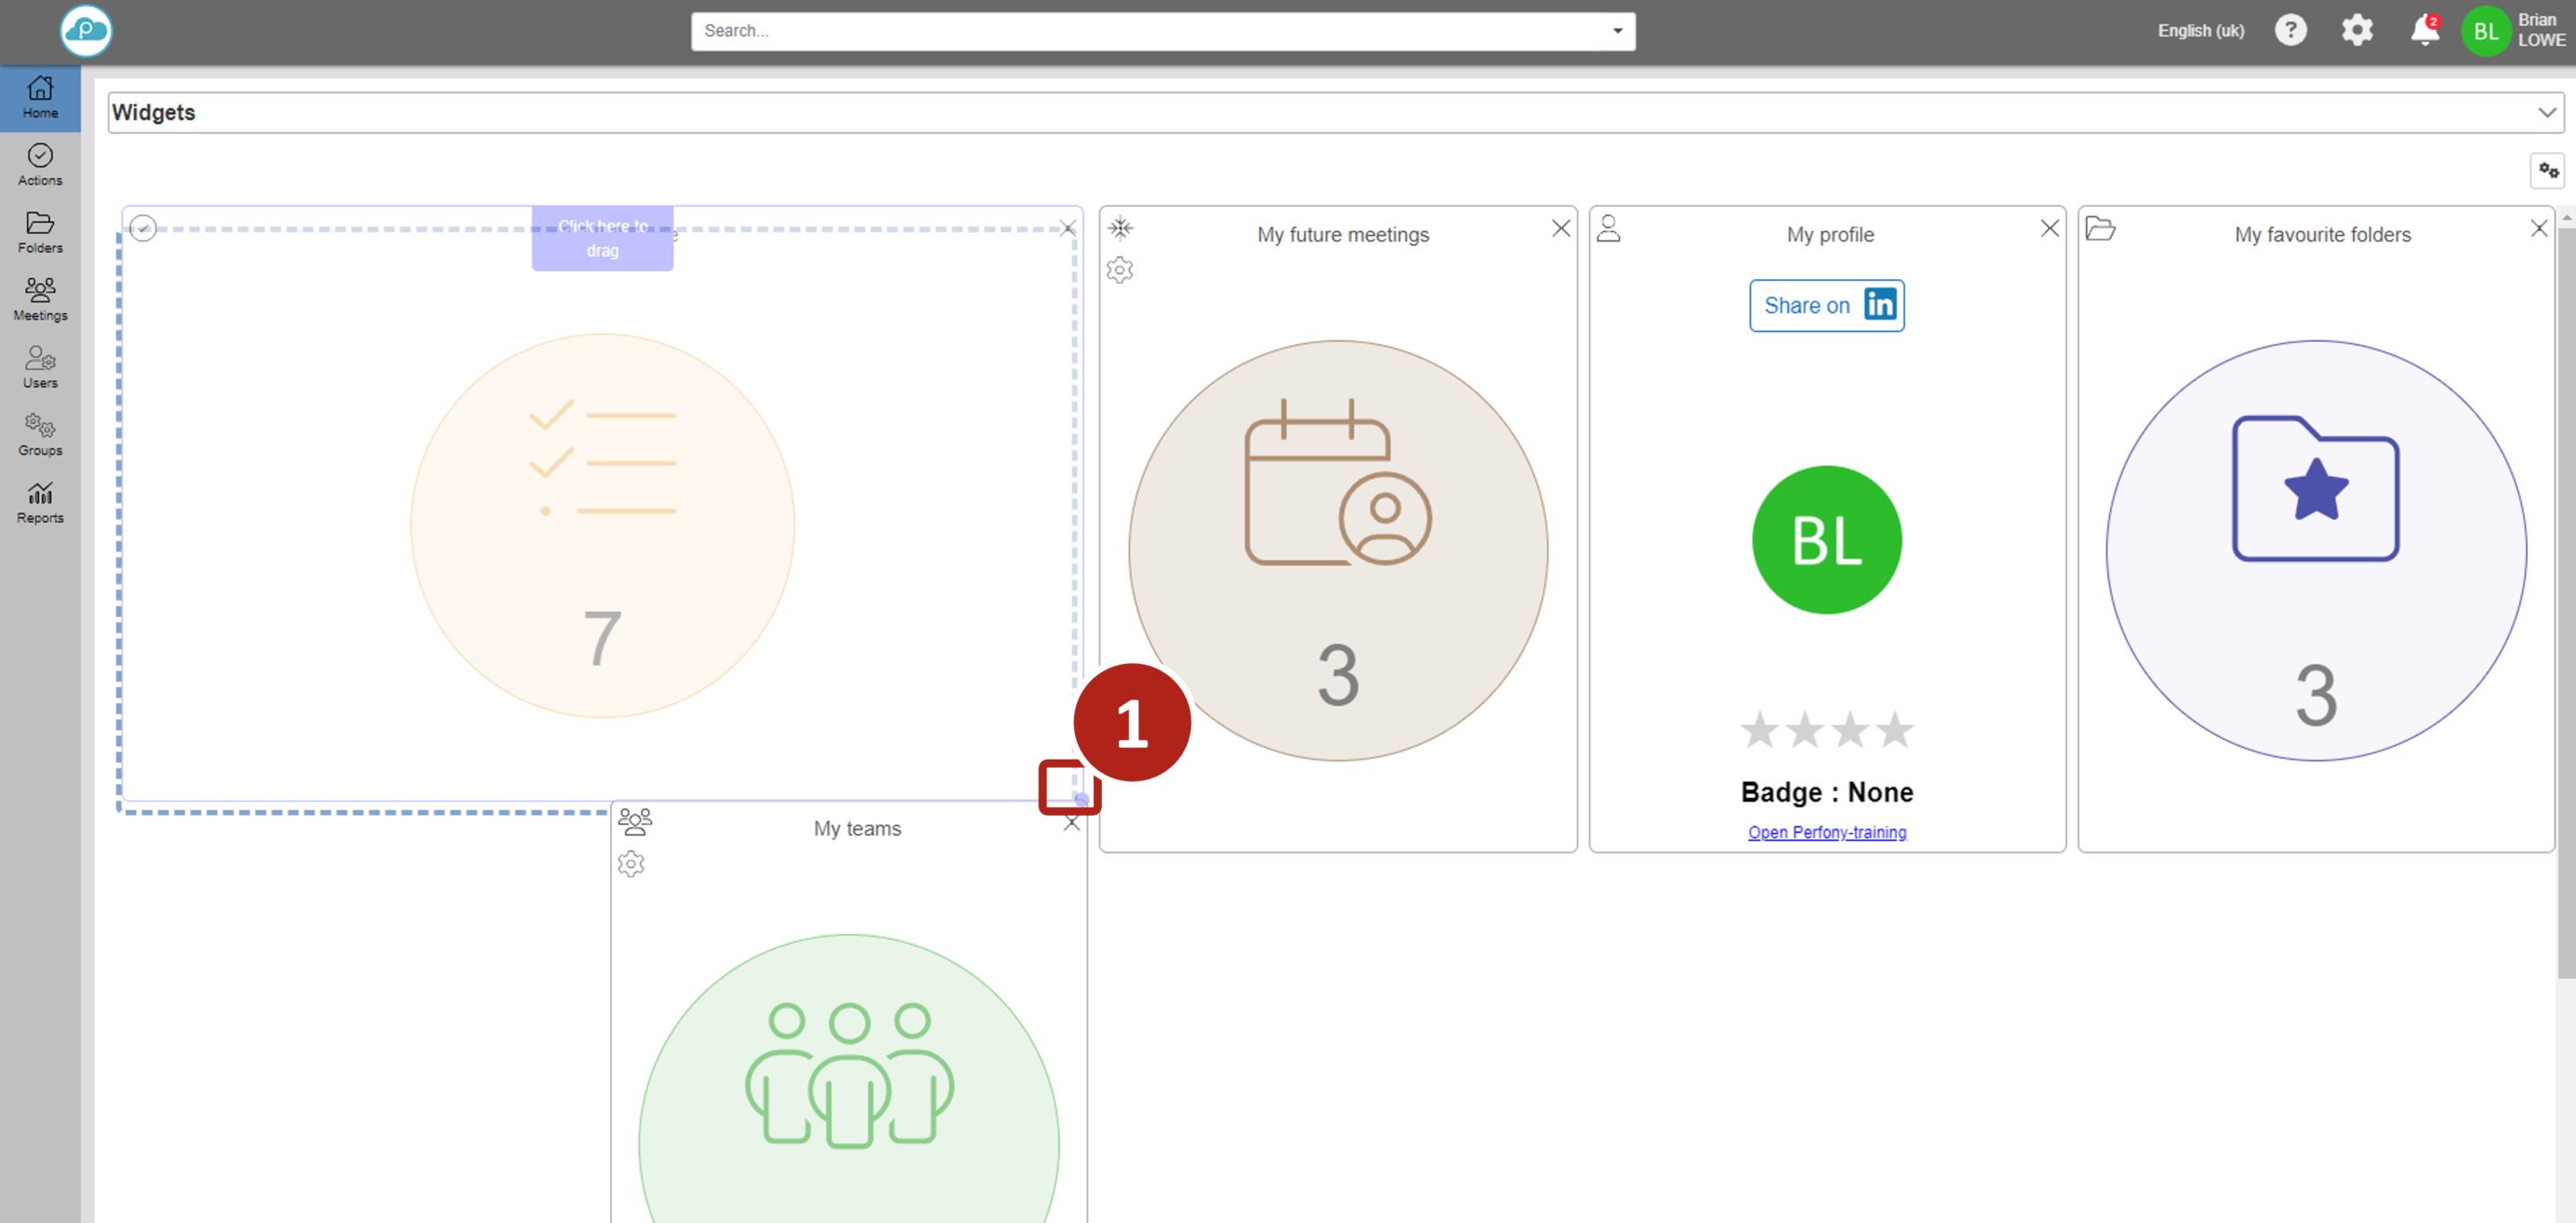Open the Actions sidebar section
This screenshot has width=2576, height=1223.
(40, 165)
